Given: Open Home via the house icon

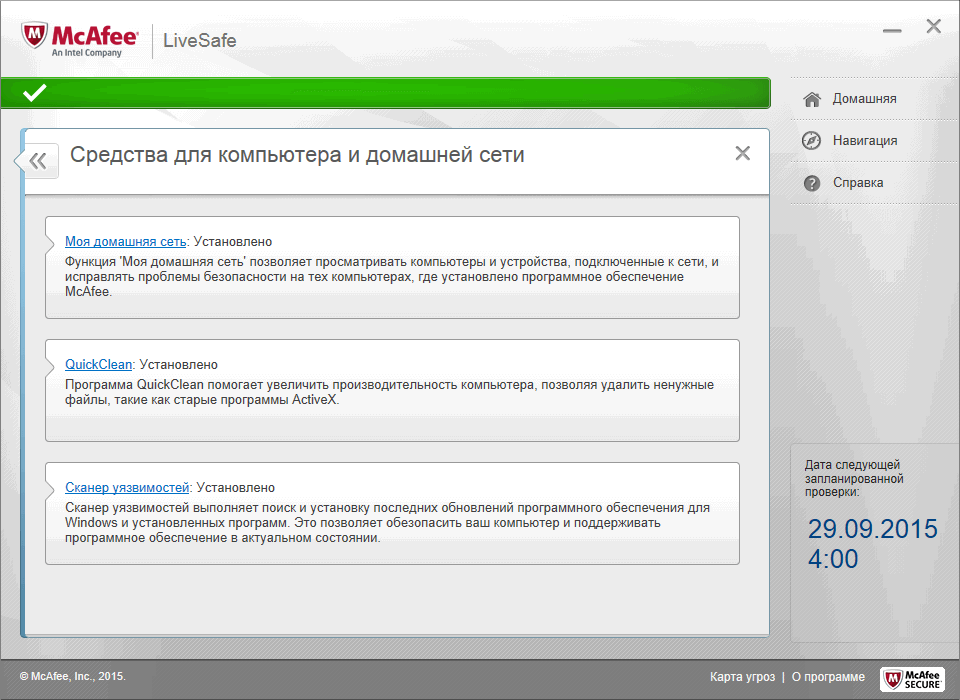Looking at the screenshot, I should pyautogui.click(x=812, y=98).
